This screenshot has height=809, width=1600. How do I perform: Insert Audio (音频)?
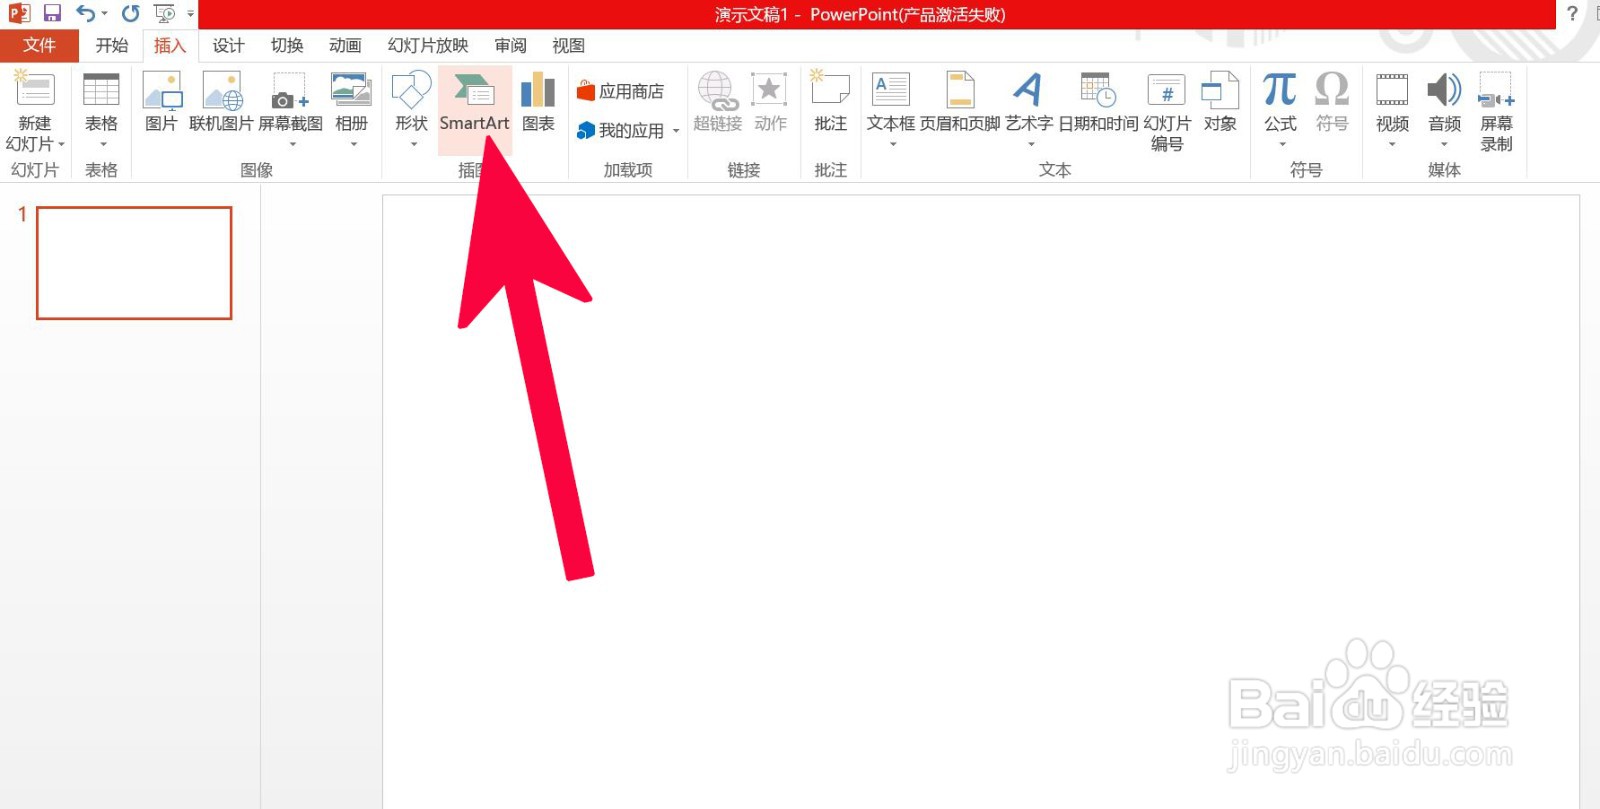(x=1444, y=90)
